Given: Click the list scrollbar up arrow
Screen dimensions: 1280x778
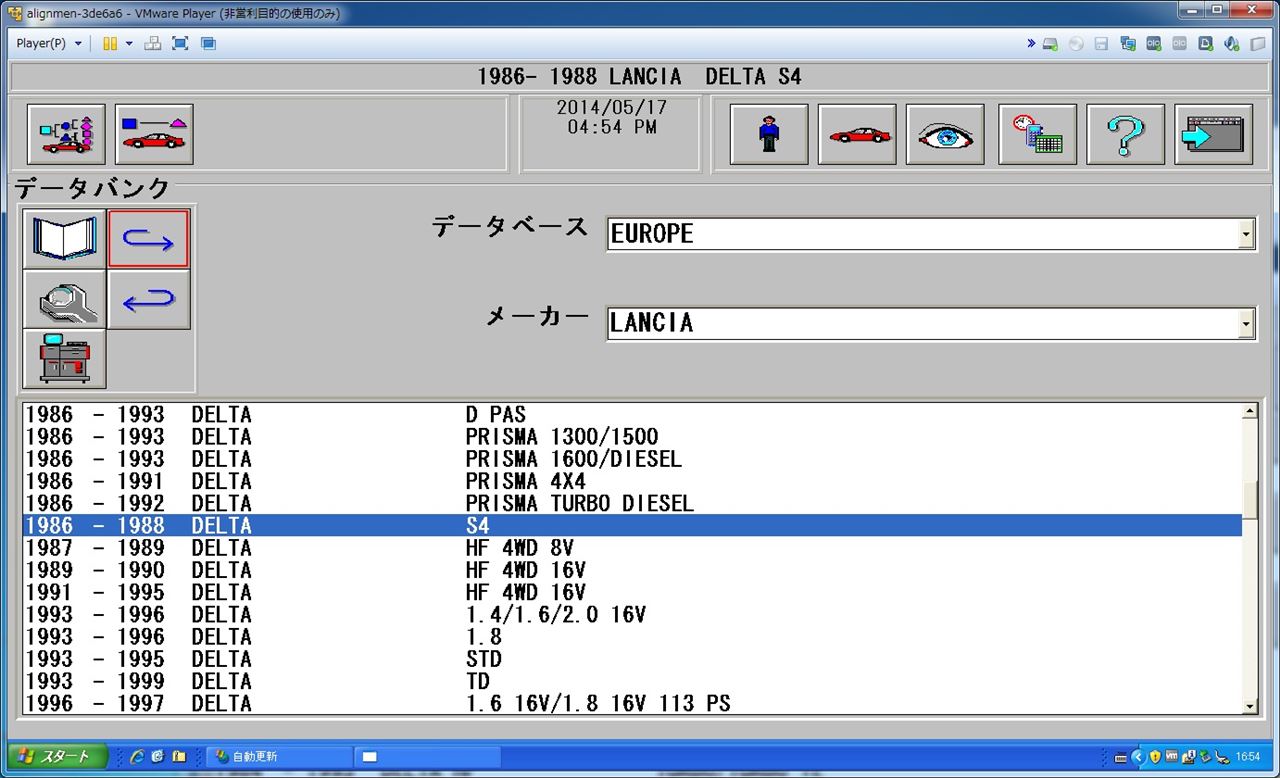Looking at the screenshot, I should point(1249,412).
